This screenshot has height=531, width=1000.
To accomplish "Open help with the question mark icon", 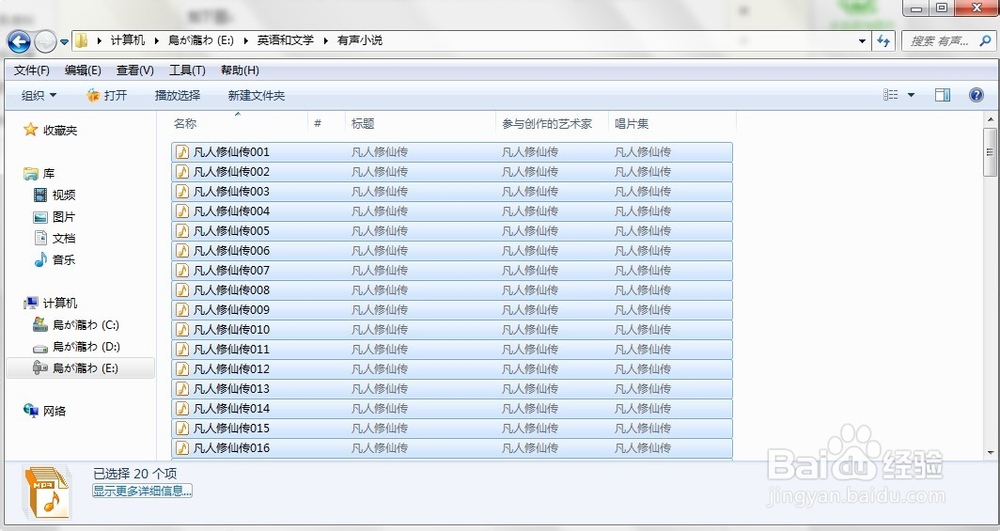I will click(976, 95).
